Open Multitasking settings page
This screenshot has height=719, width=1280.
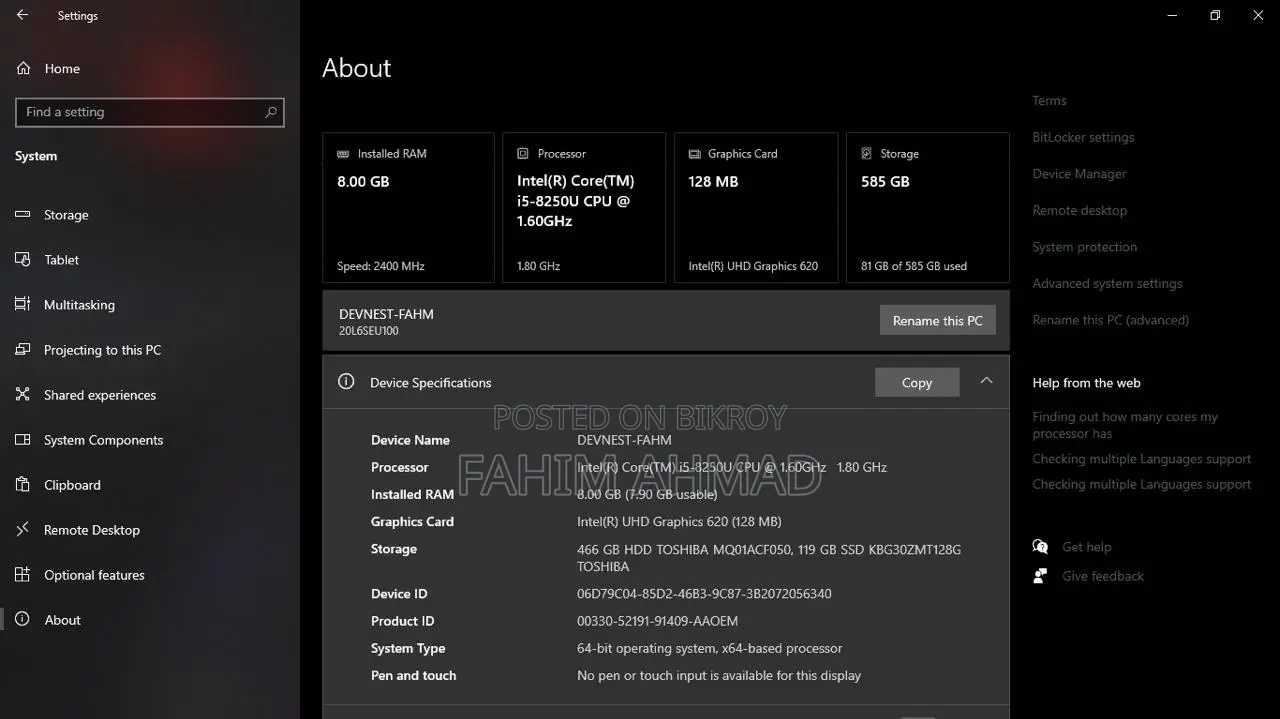[79, 305]
